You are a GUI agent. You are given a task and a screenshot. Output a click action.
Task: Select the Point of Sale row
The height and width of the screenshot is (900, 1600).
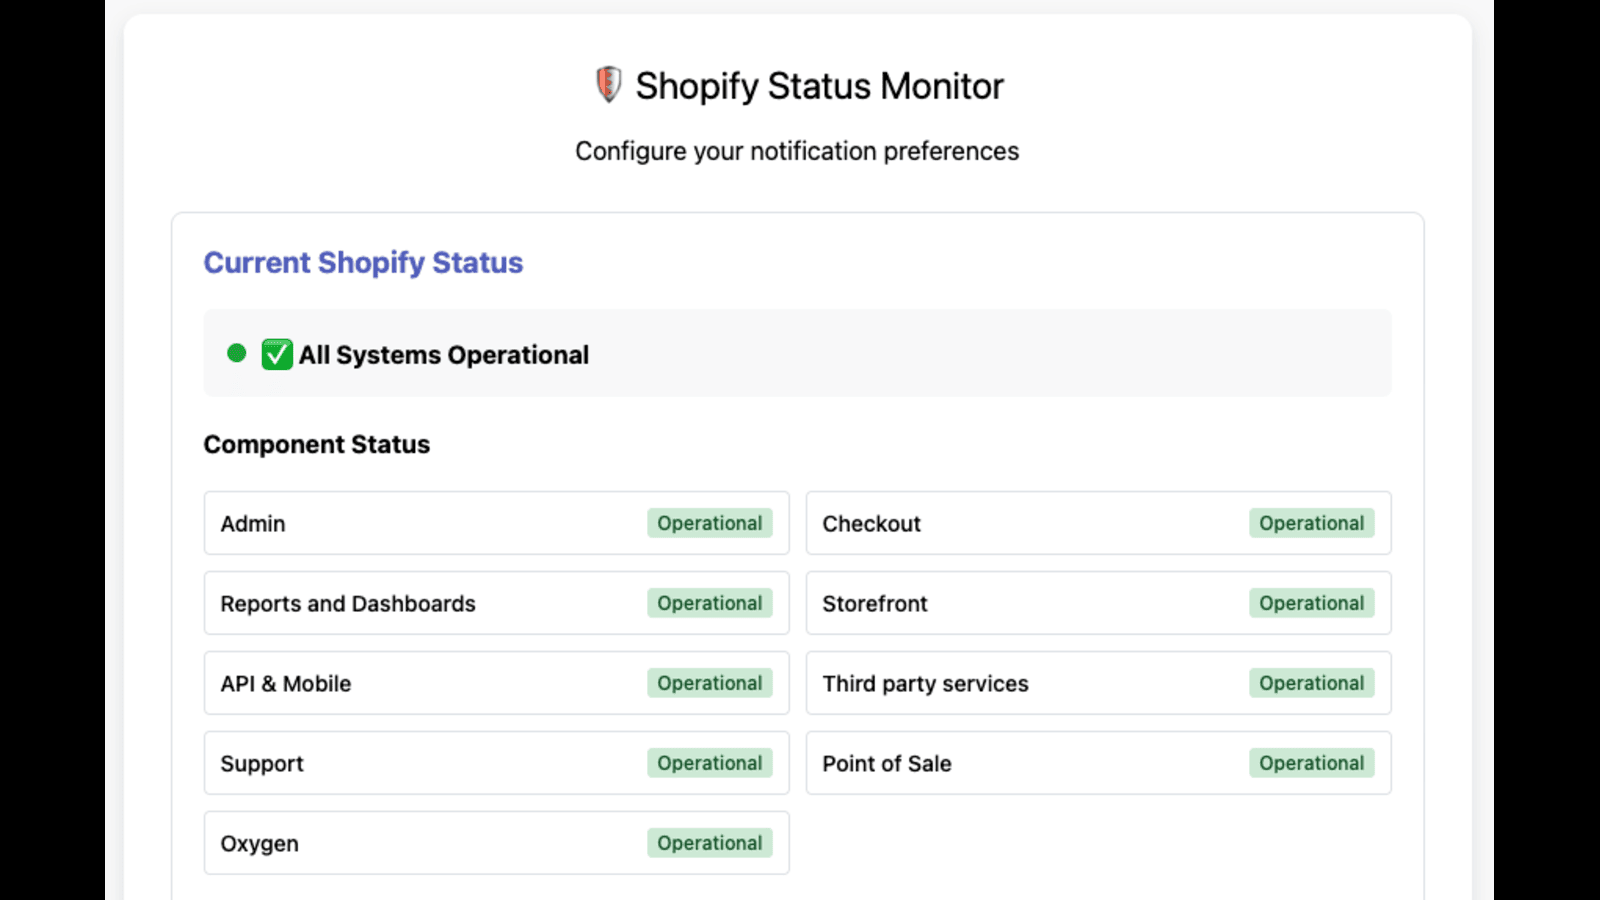point(1099,763)
